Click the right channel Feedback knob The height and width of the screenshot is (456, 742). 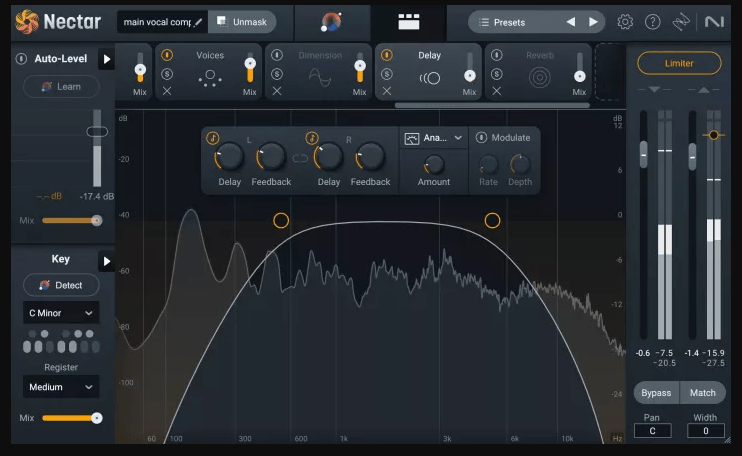pyautogui.click(x=371, y=158)
